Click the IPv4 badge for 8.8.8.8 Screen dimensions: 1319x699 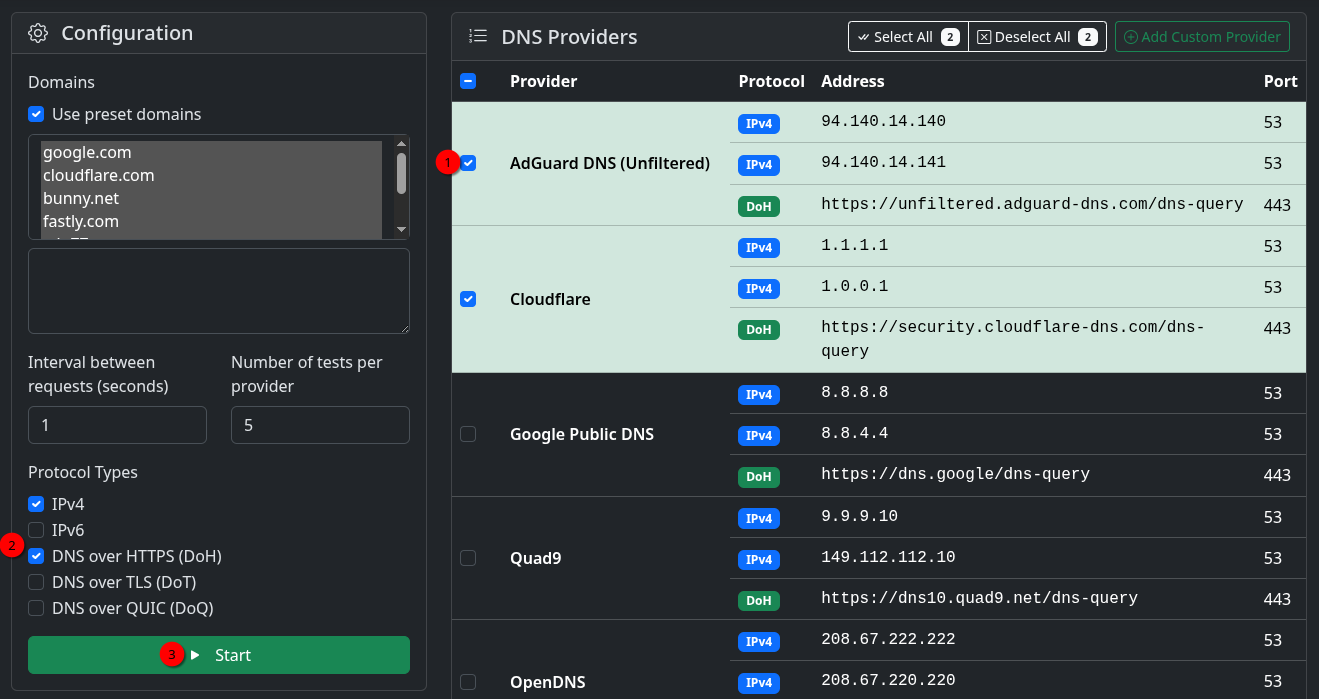[x=759, y=395]
